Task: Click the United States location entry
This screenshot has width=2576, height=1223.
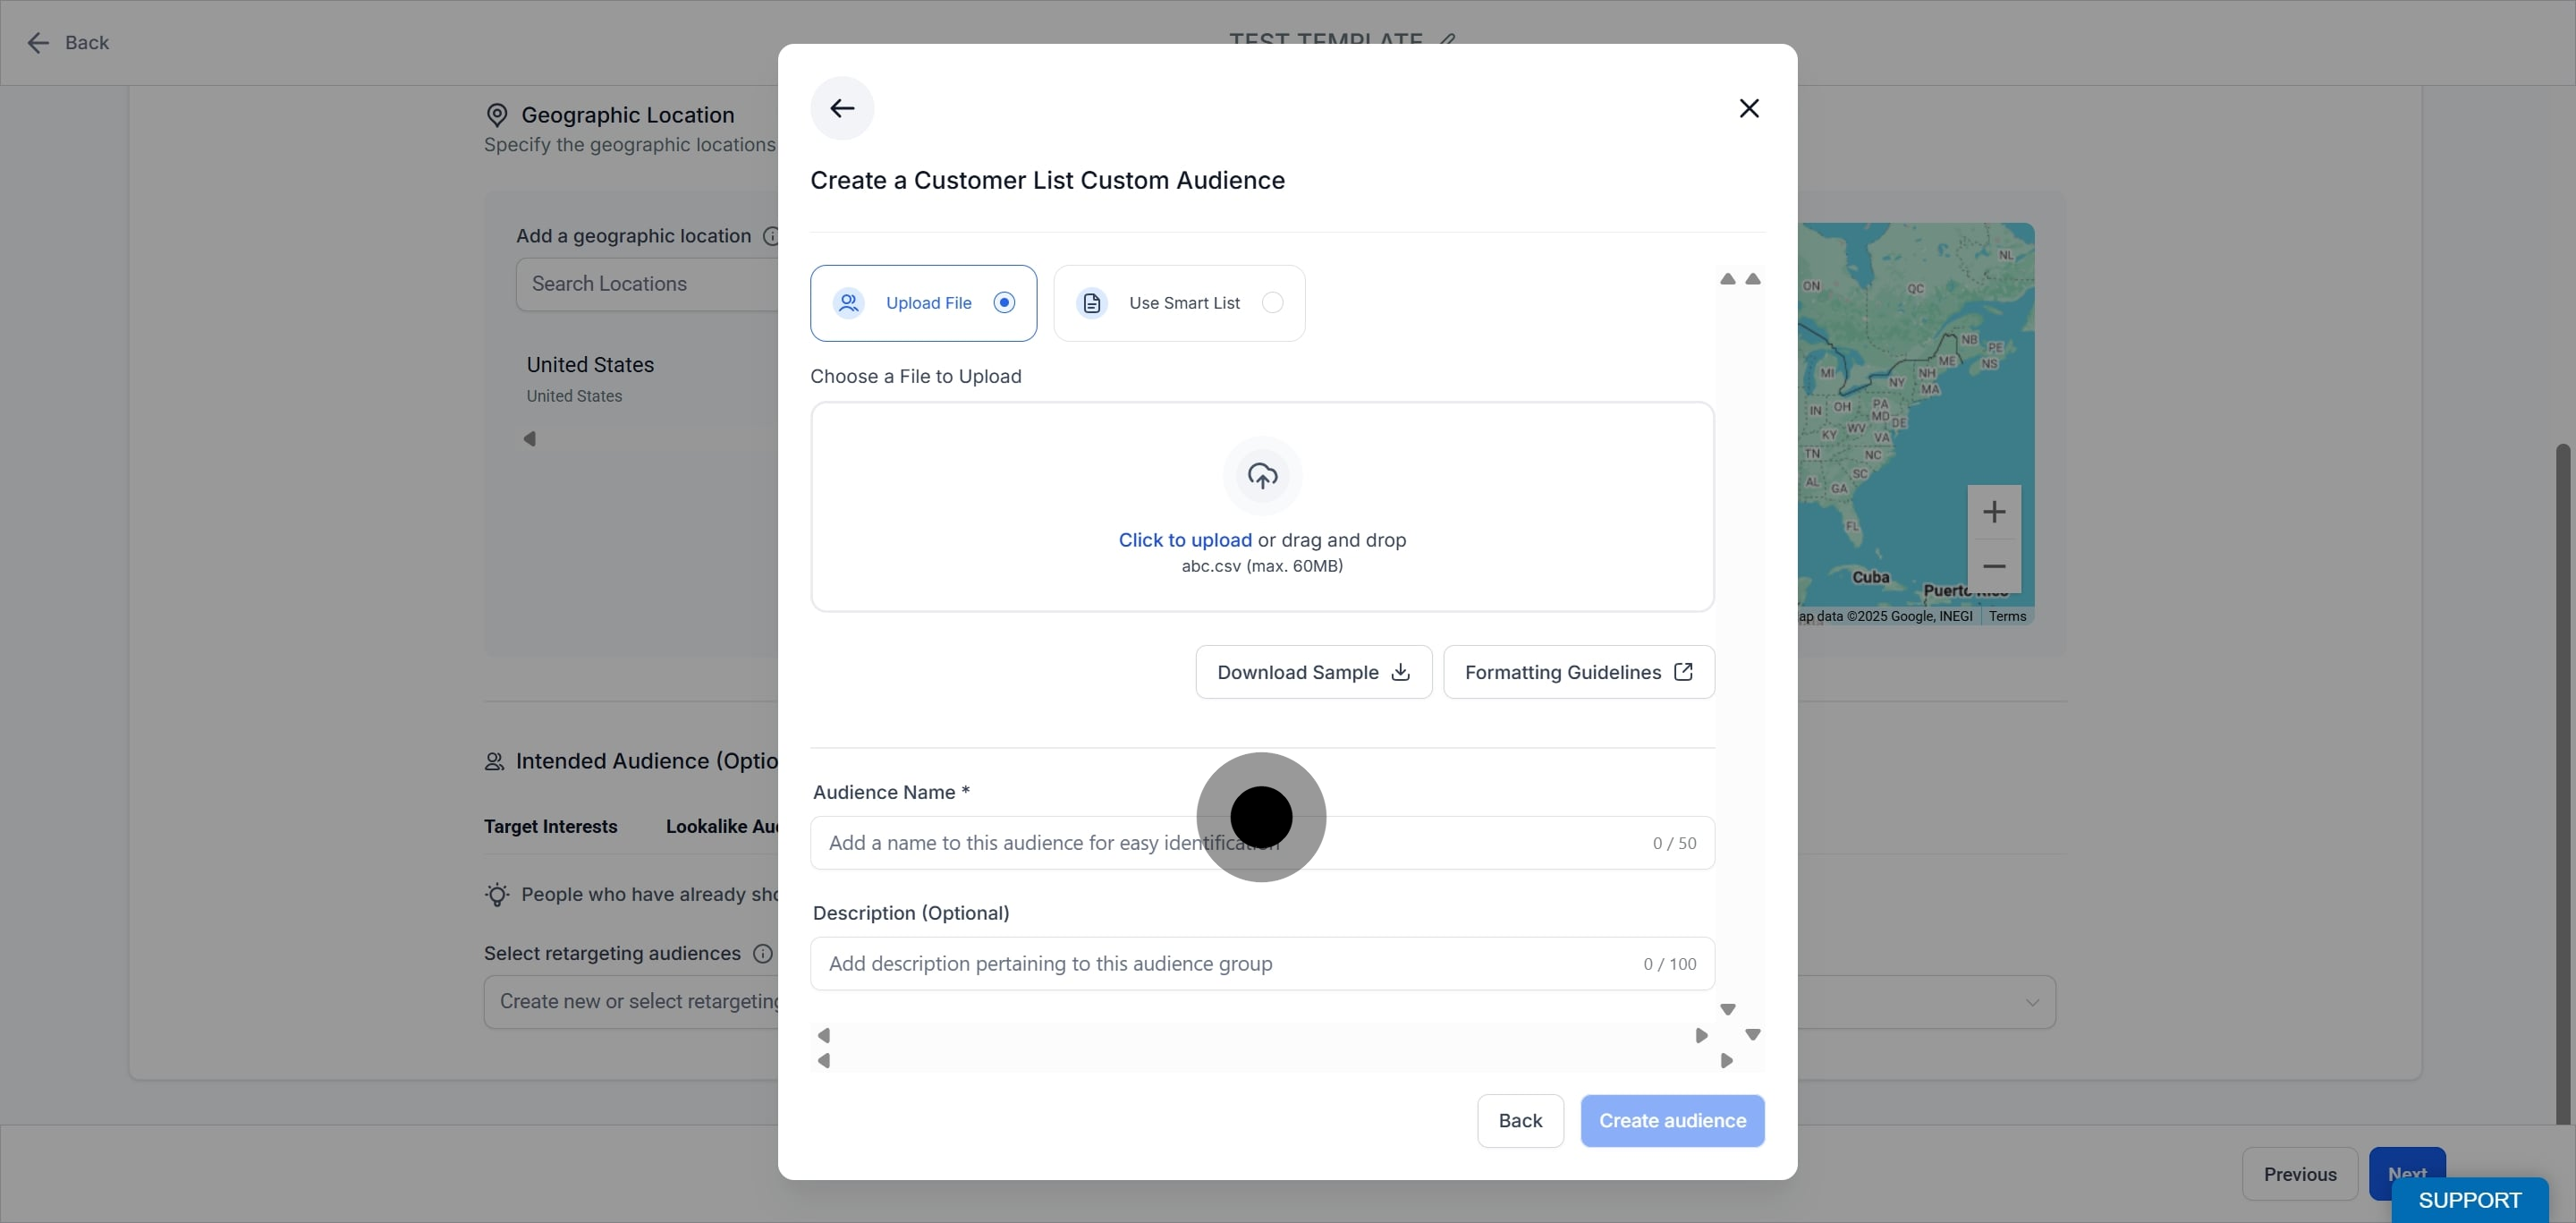Action: [x=590, y=378]
